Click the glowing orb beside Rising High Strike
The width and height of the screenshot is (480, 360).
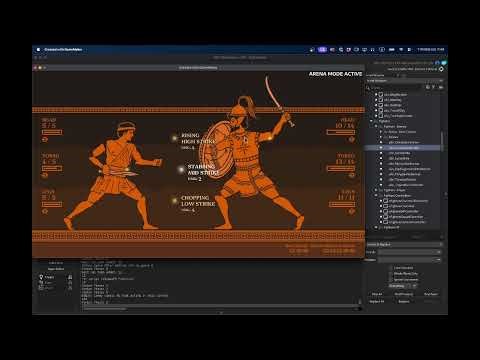pyautogui.click(x=174, y=138)
